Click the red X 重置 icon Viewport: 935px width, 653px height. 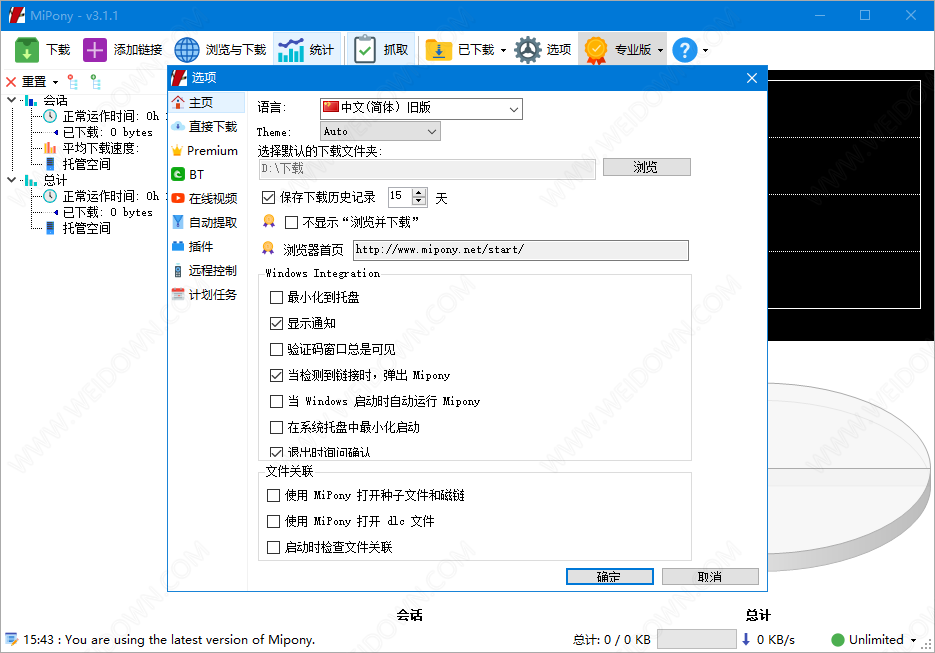(x=11, y=82)
